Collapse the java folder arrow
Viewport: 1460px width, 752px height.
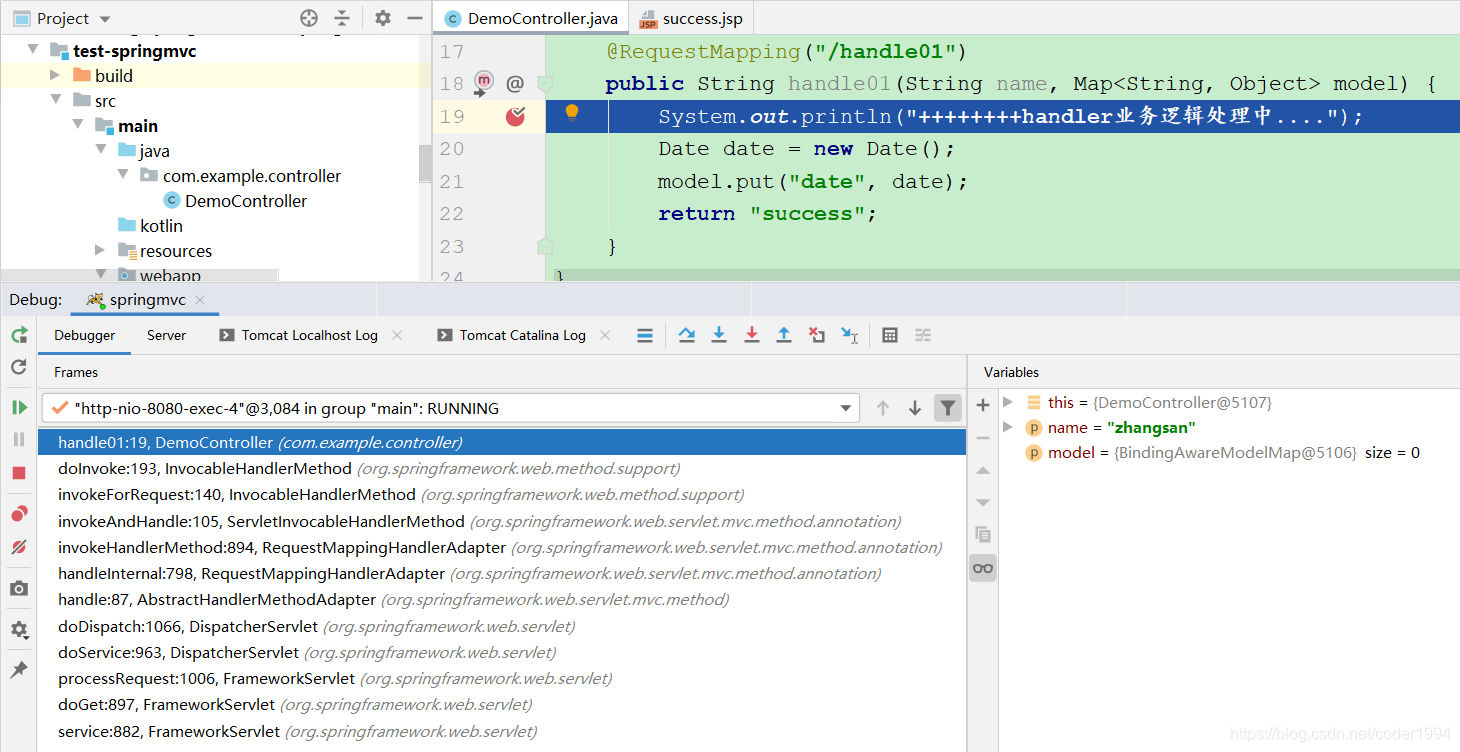[x=100, y=150]
